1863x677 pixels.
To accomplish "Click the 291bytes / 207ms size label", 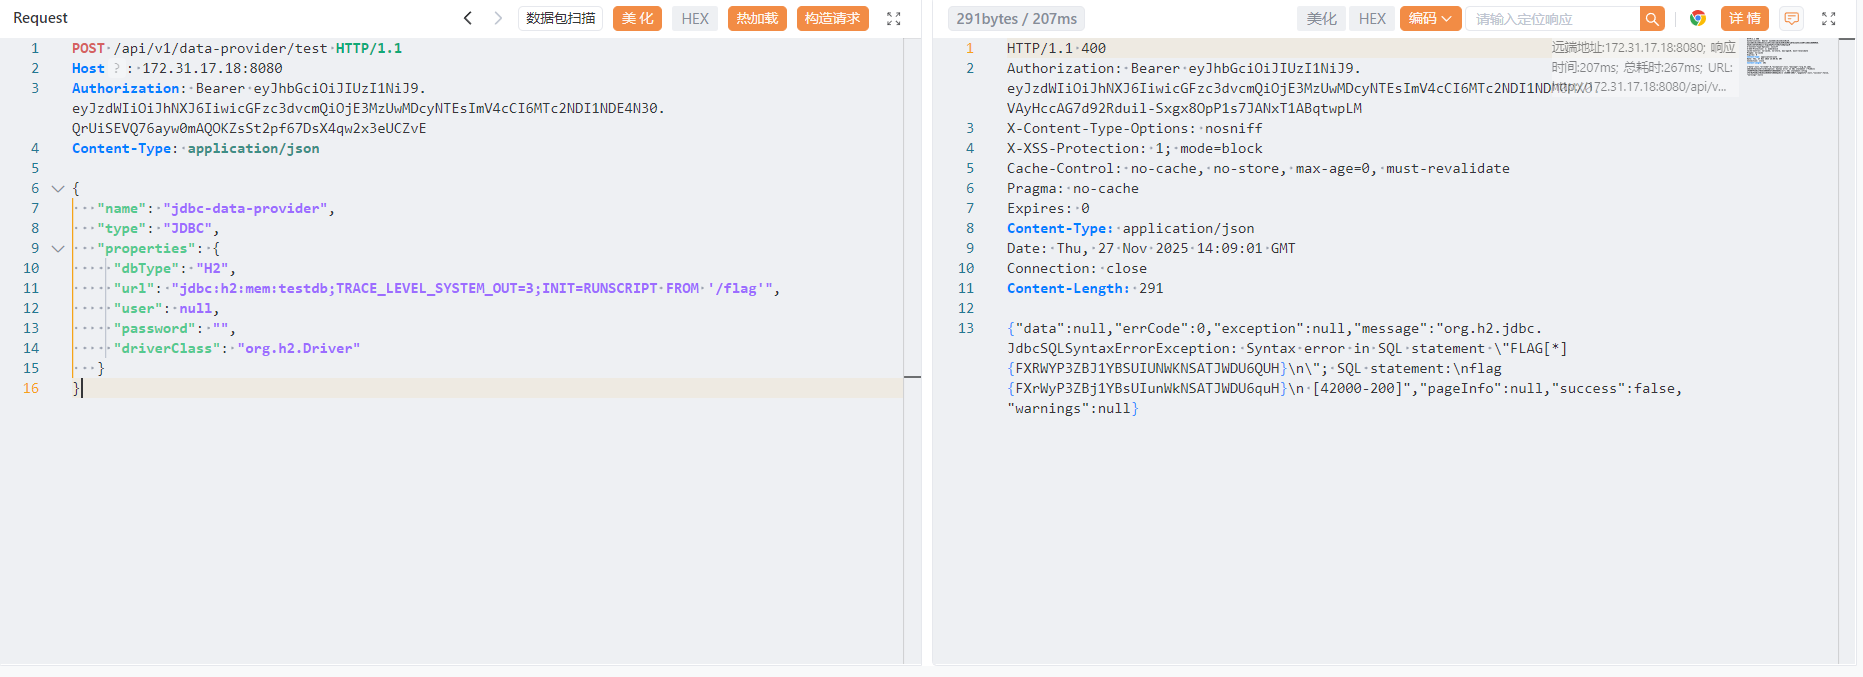I will coord(1016,18).
